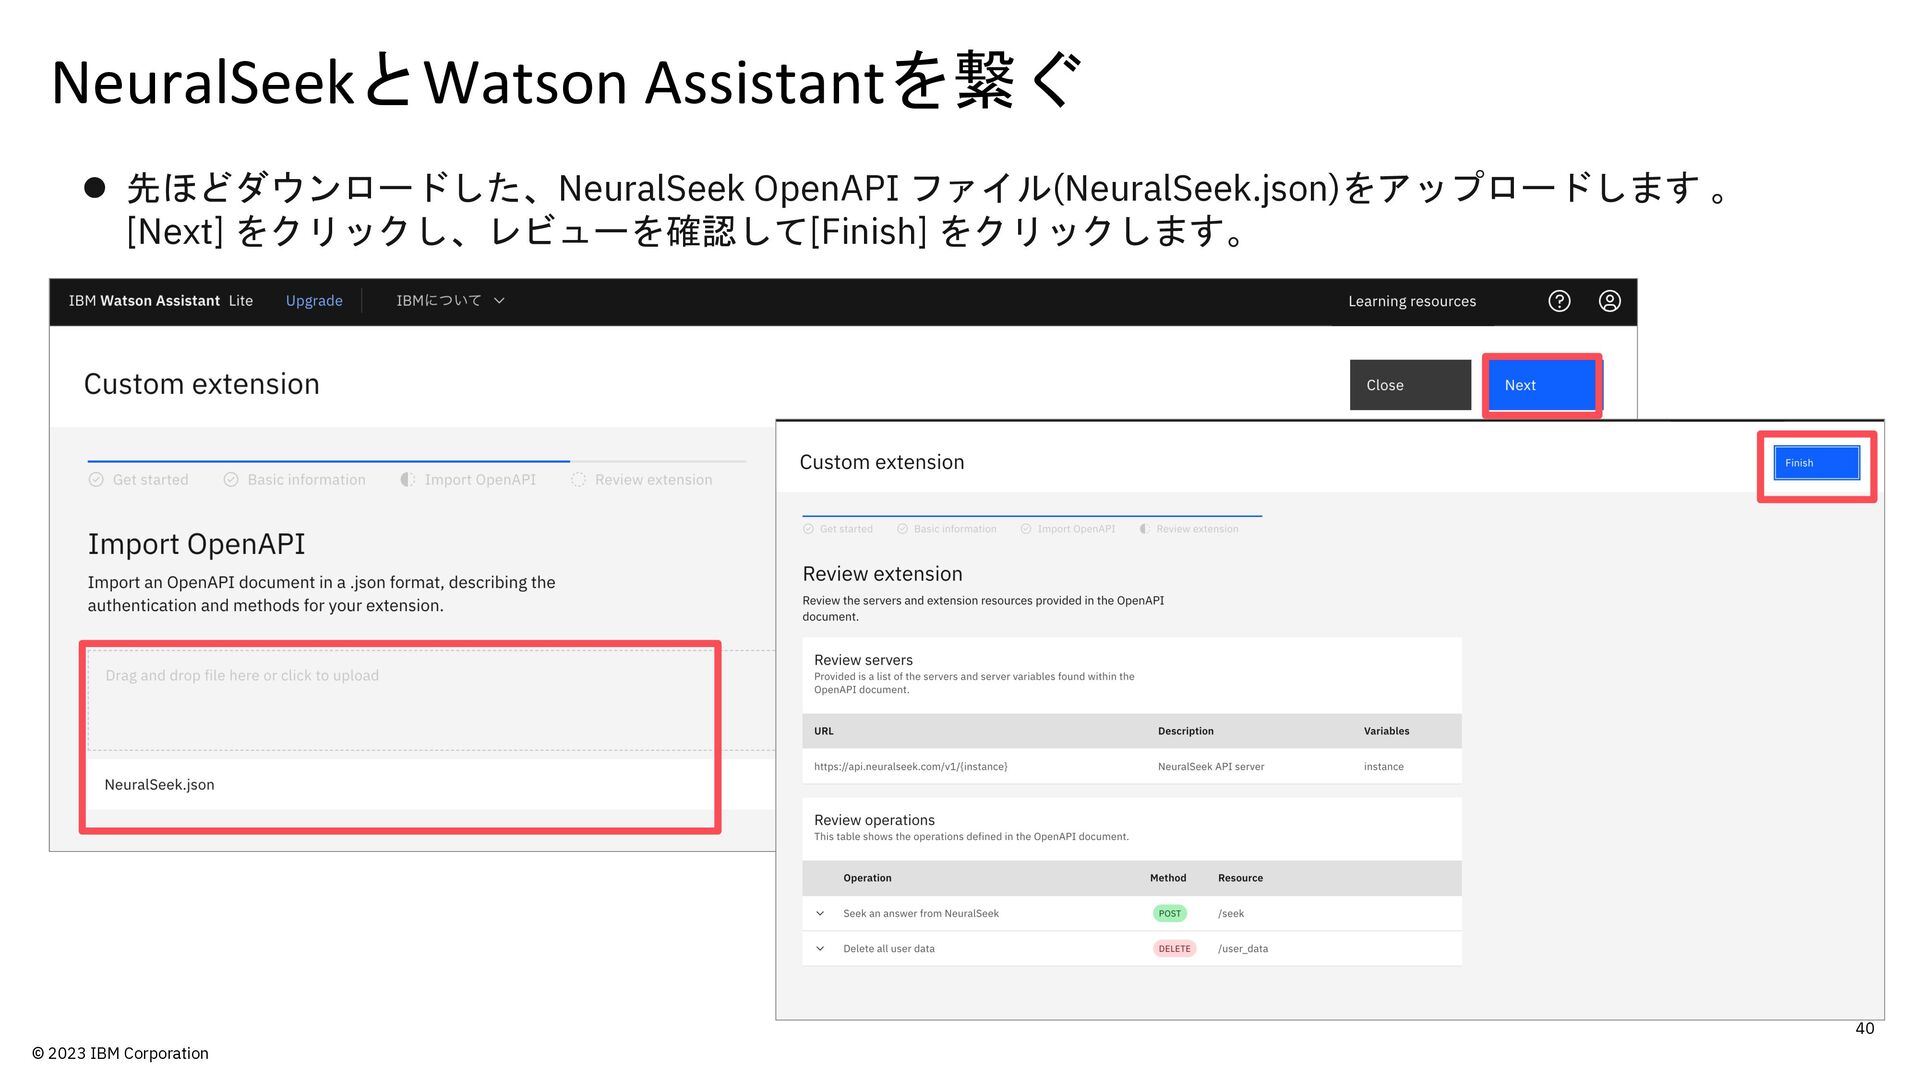
Task: Click the DELETE method tag
Action: click(1174, 949)
